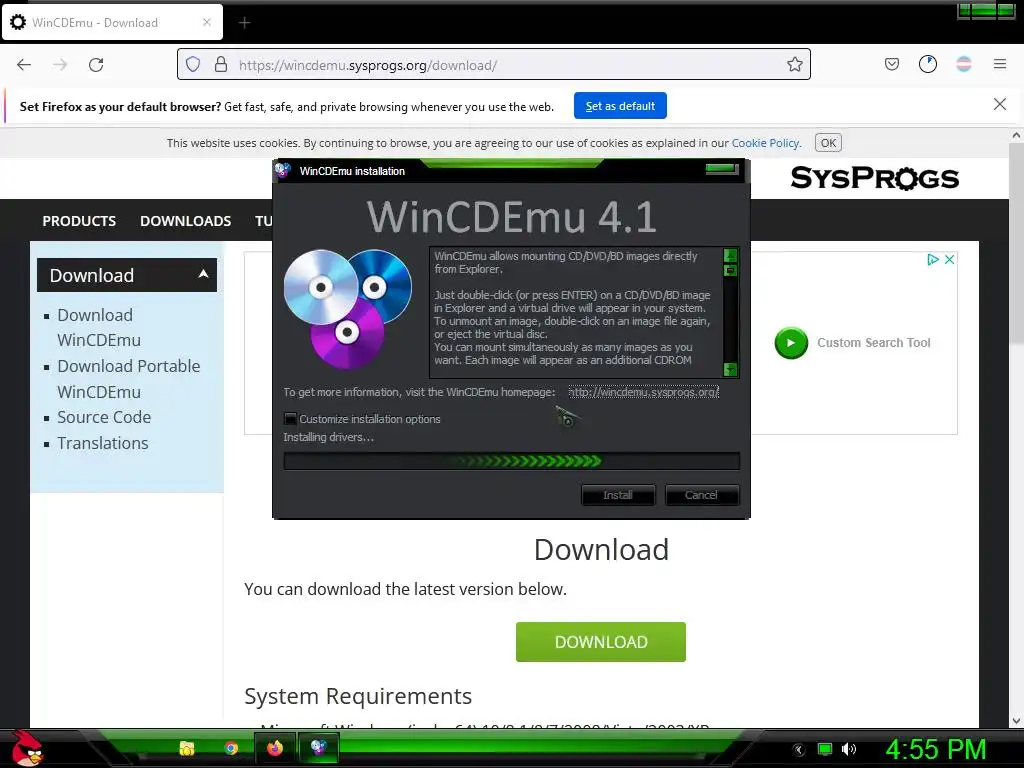Click the URL address bar
The image size is (1024, 768).
(x=494, y=65)
